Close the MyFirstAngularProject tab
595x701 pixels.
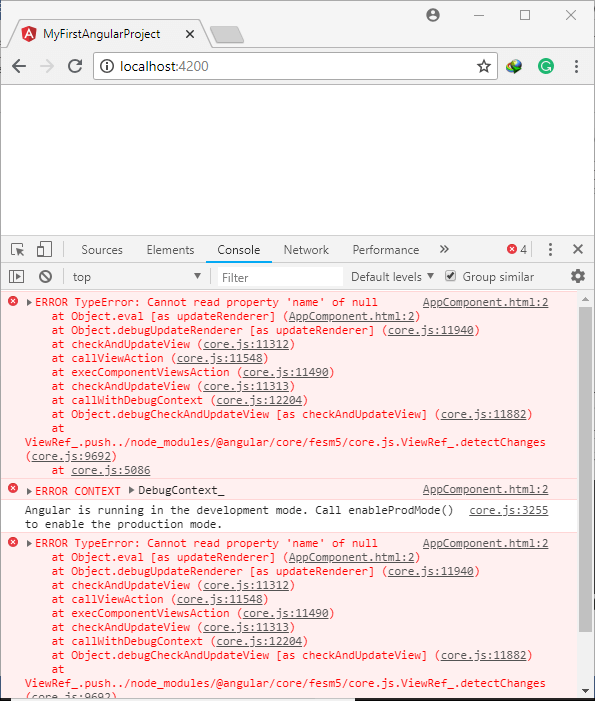190,34
